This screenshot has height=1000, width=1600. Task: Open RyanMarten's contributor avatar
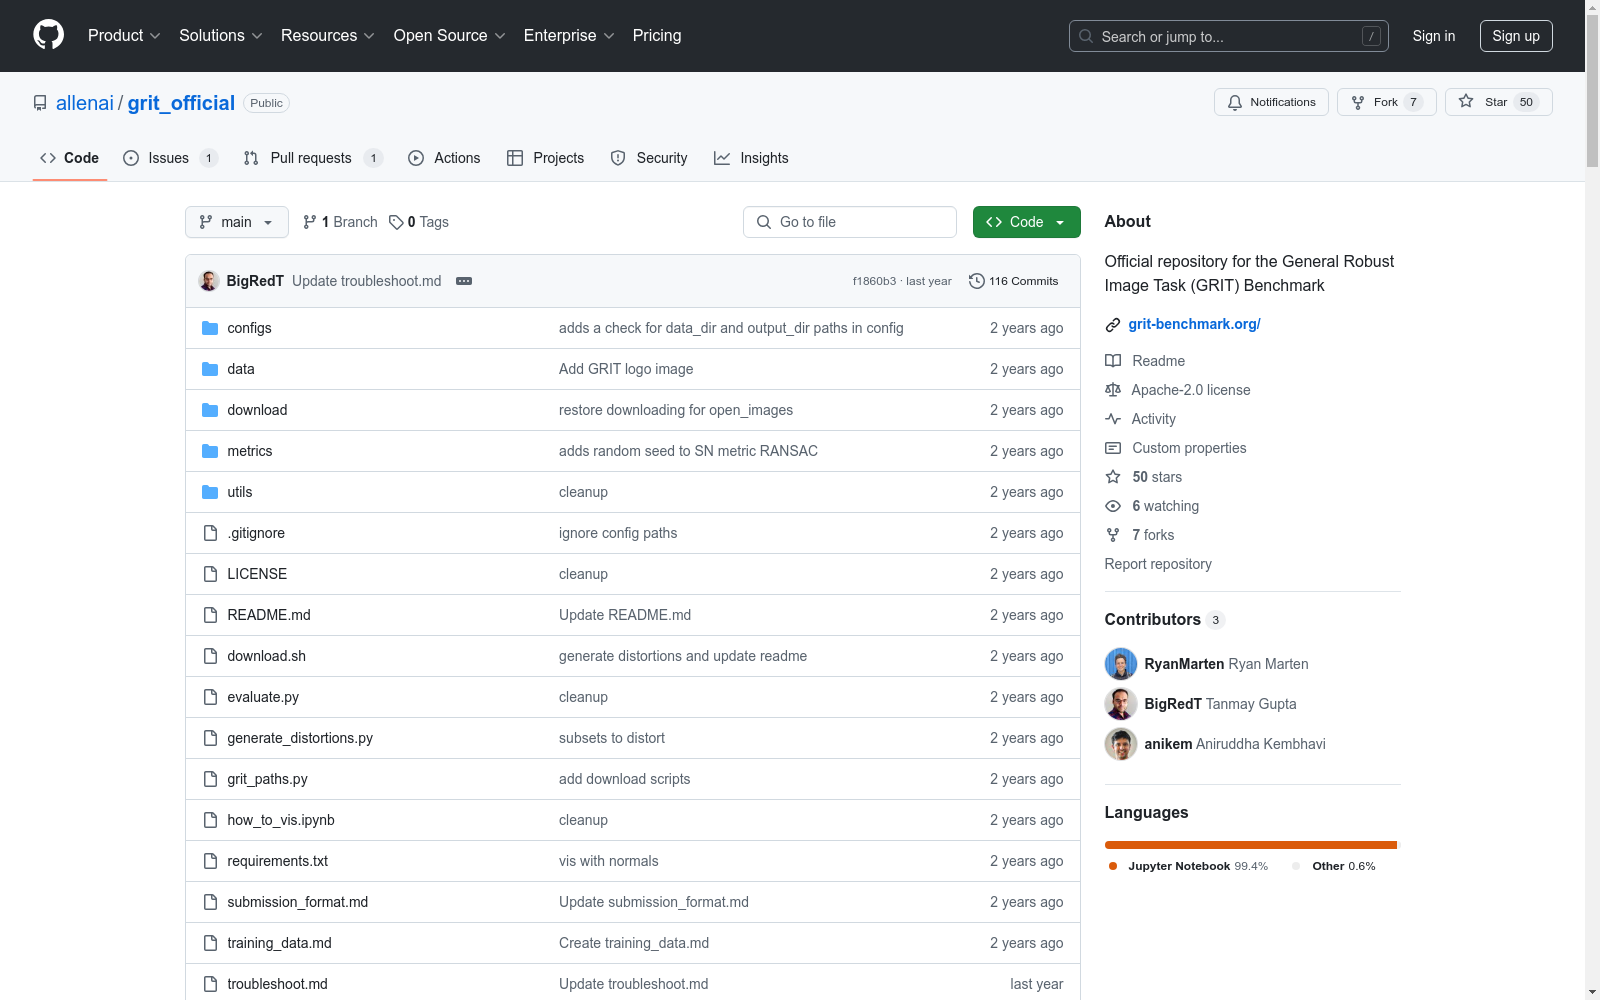pos(1121,664)
